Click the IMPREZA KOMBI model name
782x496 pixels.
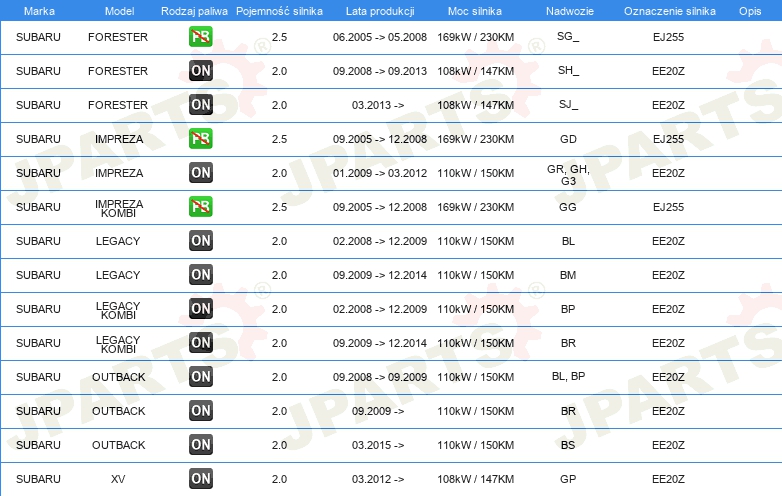pos(118,207)
